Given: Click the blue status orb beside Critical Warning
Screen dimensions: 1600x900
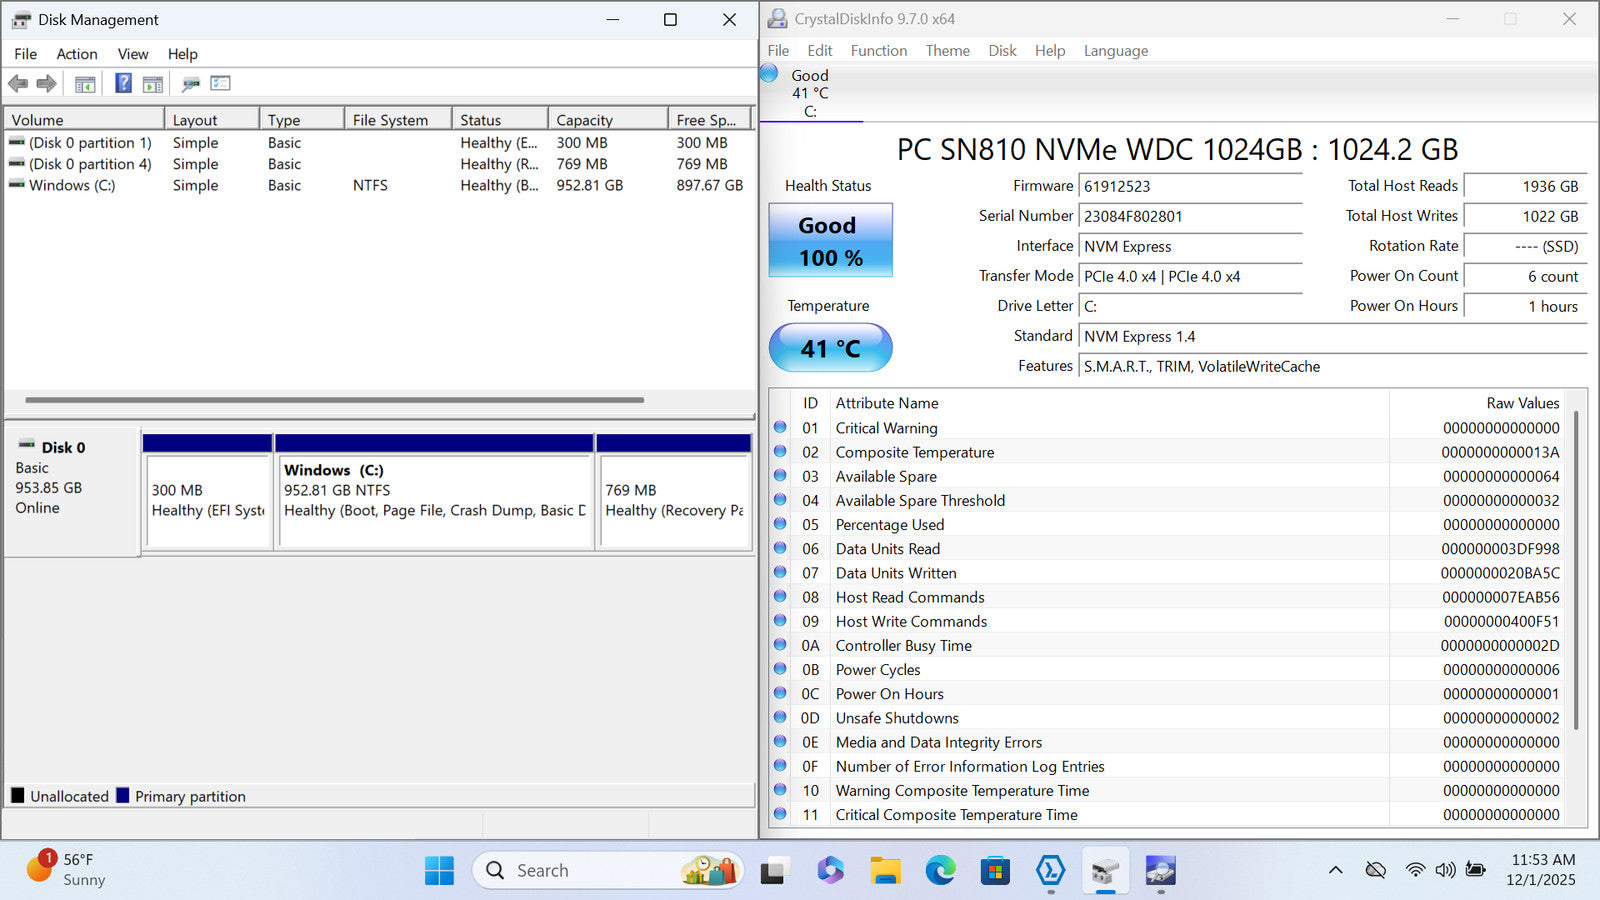Looking at the screenshot, I should 780,428.
